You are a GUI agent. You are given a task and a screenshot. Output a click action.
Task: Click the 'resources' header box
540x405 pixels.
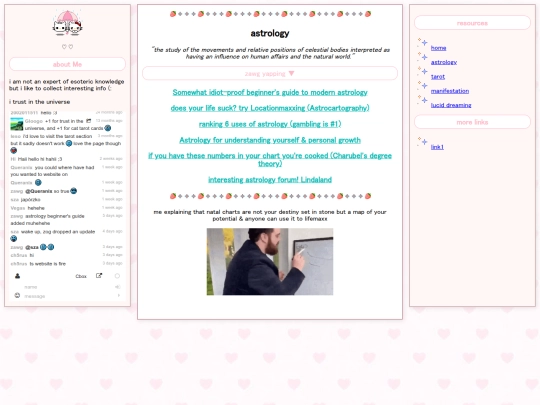472,23
